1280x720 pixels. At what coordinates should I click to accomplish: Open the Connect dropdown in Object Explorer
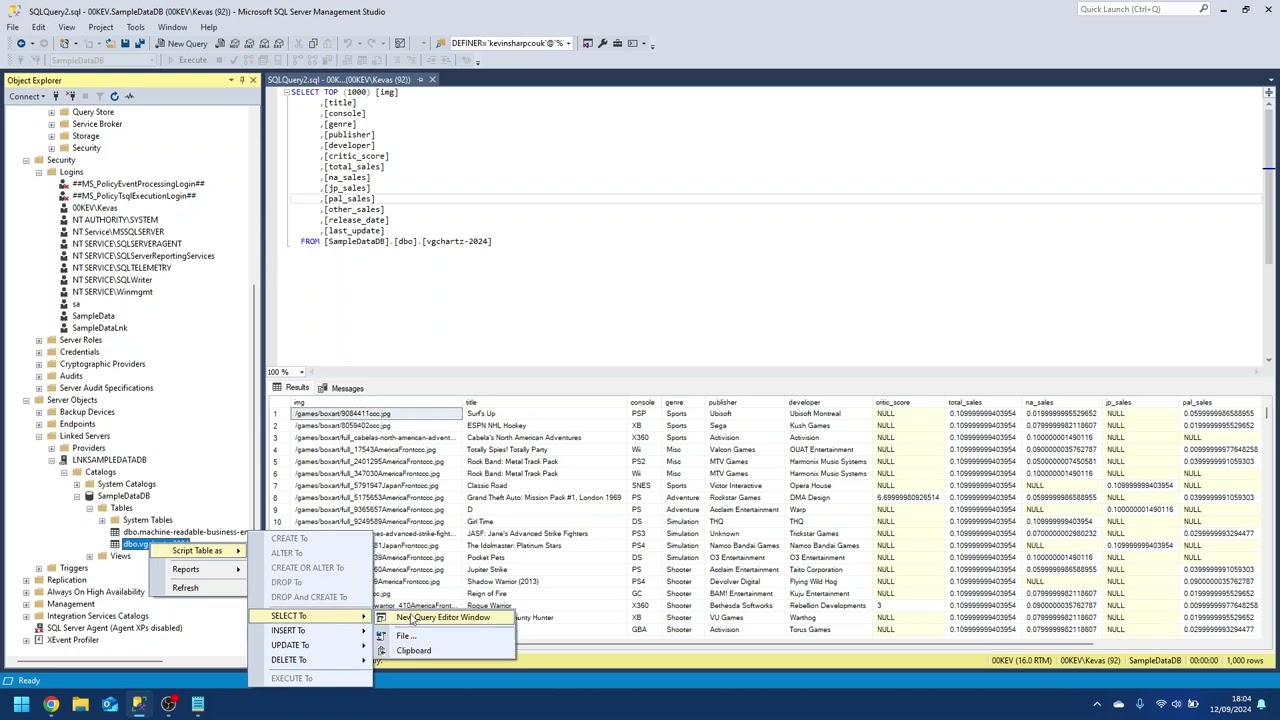pos(27,96)
